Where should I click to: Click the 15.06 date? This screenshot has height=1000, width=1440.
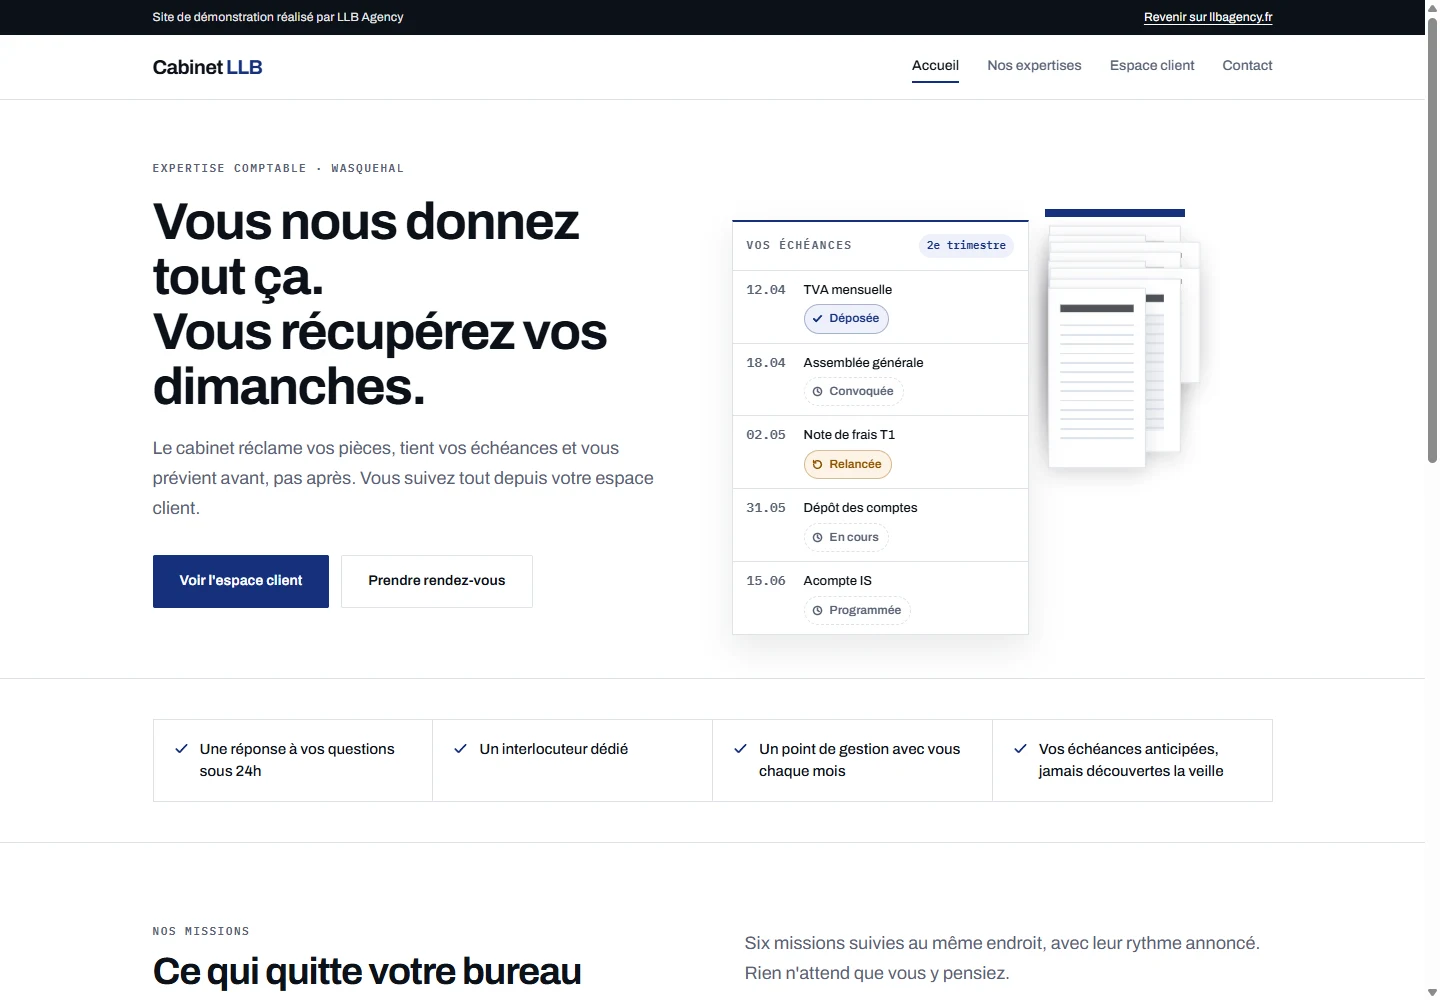(x=766, y=581)
